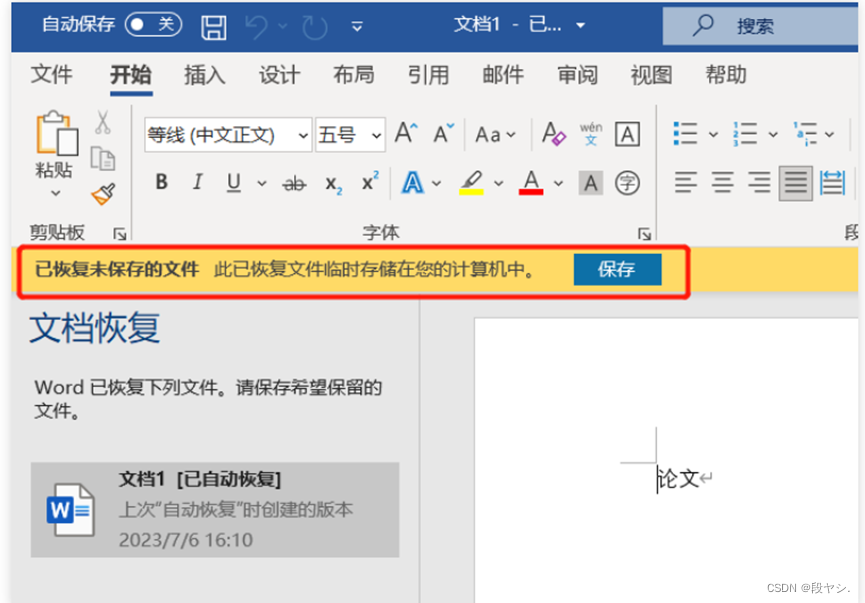Open the Multilevel List dropdown arrow
This screenshot has width=865, height=603.
click(829, 134)
